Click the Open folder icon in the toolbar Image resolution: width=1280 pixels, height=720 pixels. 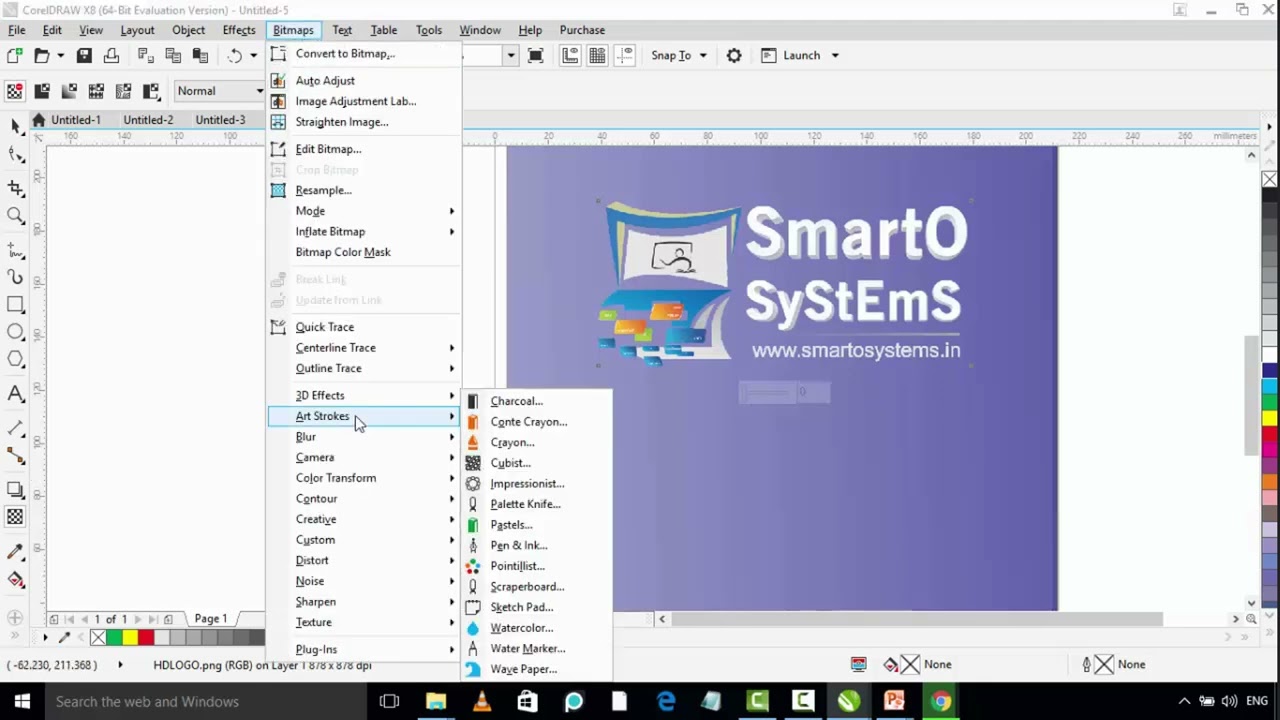click(41, 56)
